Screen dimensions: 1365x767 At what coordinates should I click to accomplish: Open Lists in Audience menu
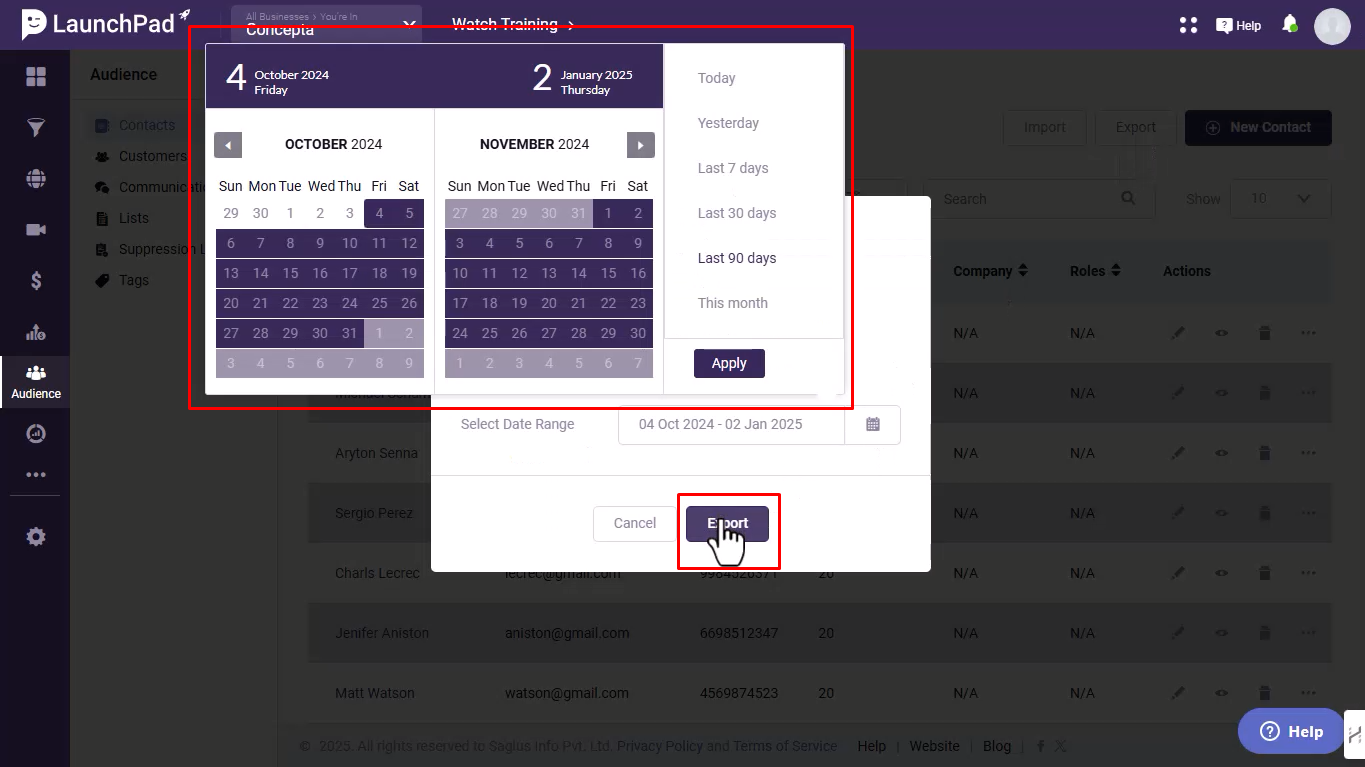(x=134, y=218)
